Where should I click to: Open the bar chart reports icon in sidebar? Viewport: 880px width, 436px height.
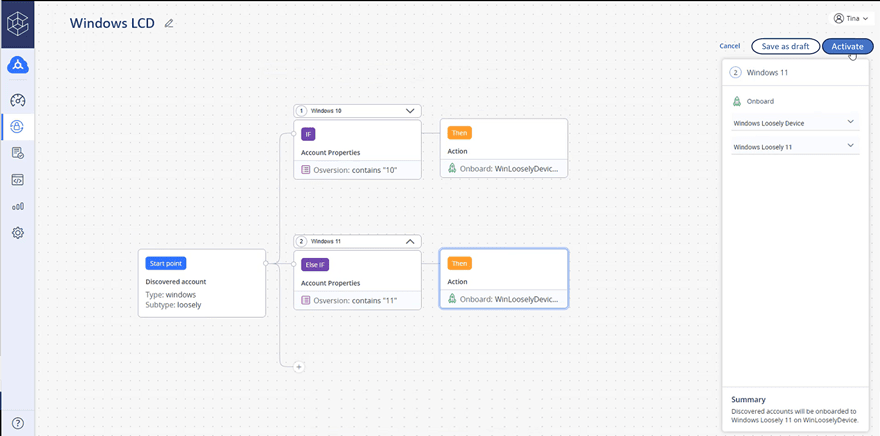click(17, 206)
